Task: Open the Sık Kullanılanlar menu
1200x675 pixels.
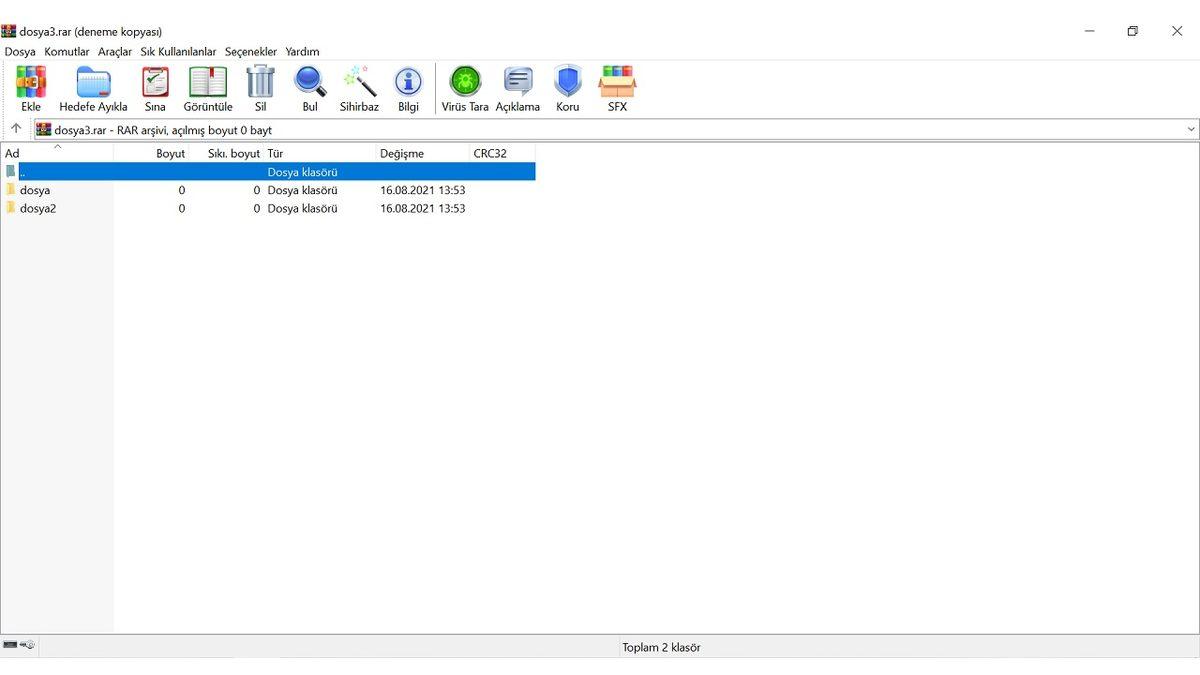Action: (178, 52)
